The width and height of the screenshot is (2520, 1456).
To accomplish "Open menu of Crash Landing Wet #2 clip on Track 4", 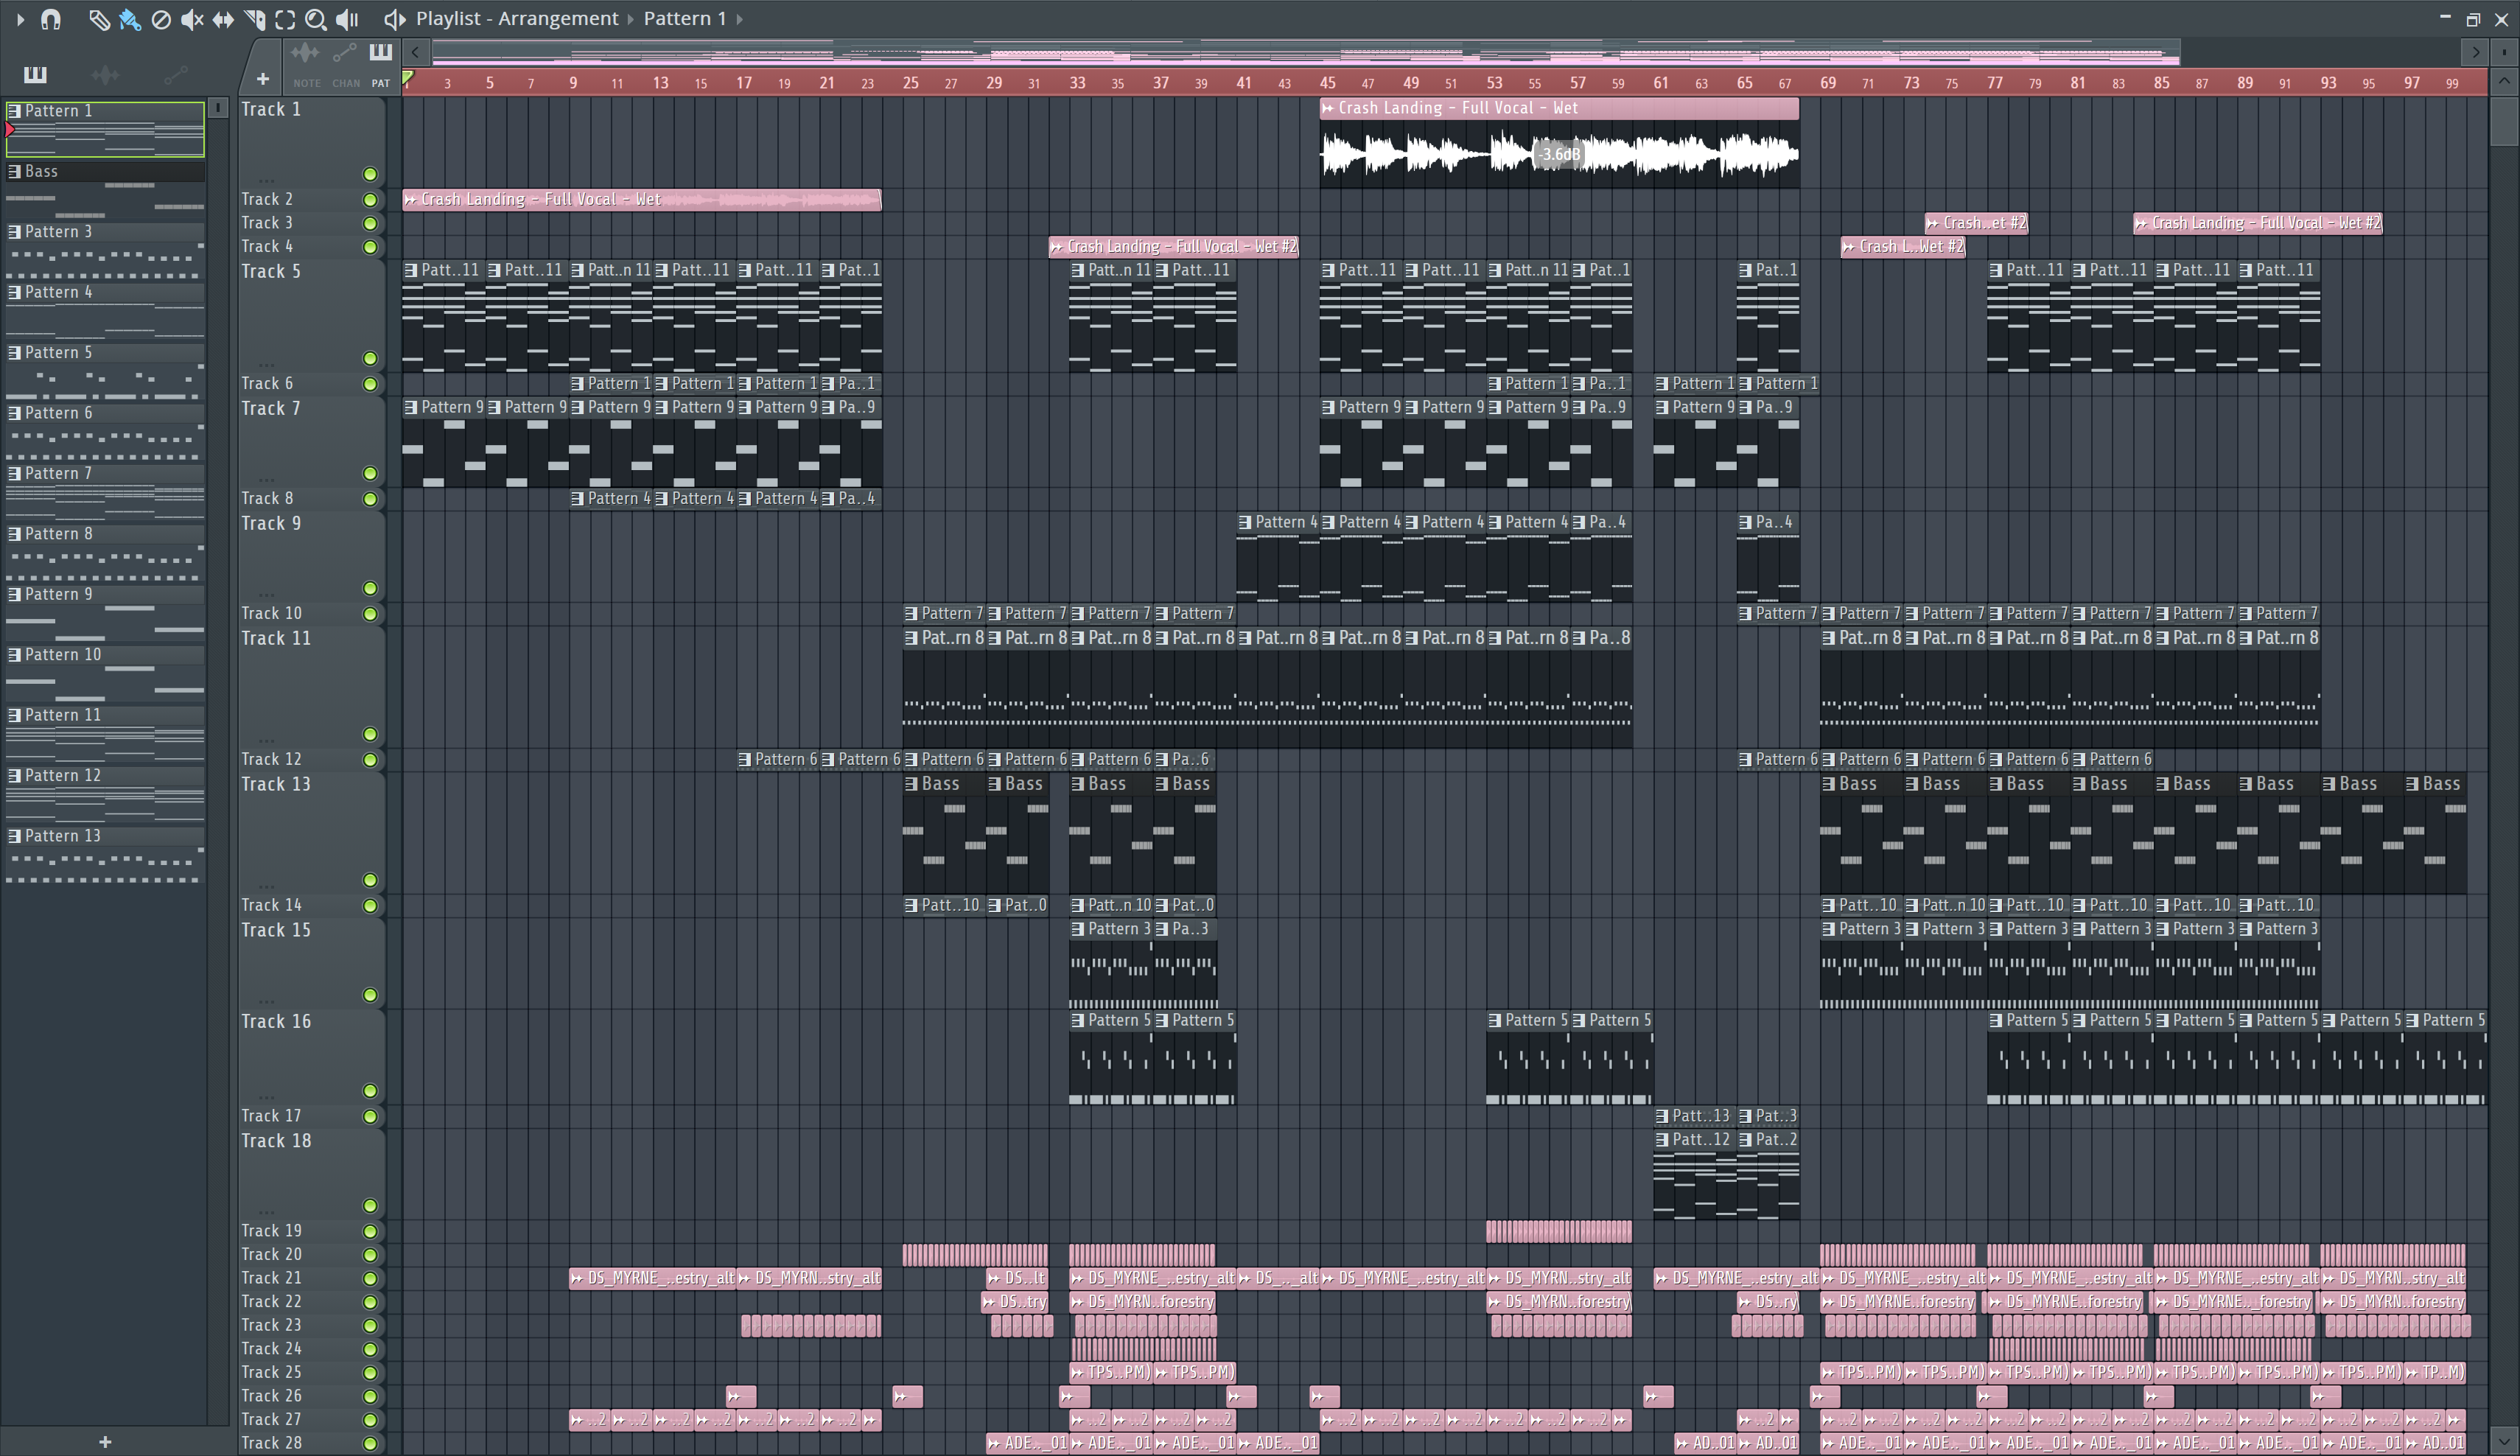I will (x=1057, y=247).
